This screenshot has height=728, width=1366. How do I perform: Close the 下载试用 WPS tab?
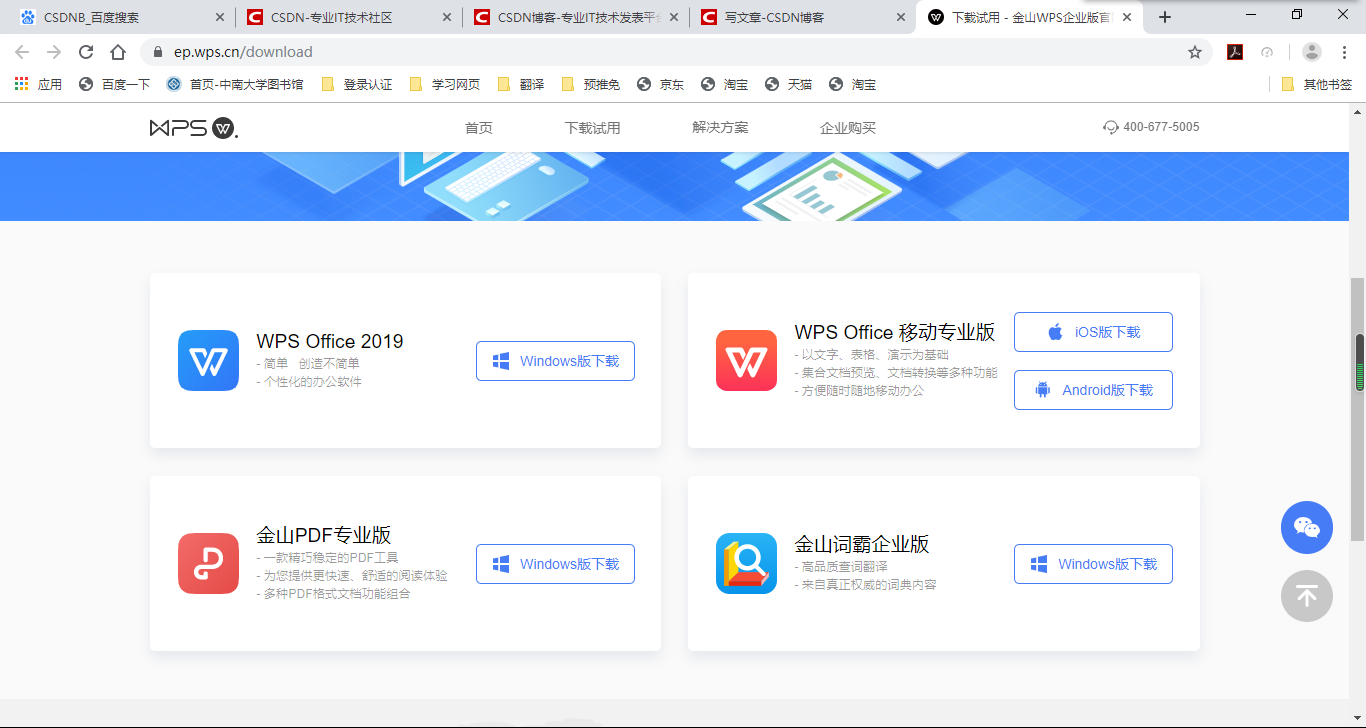[x=1127, y=17]
